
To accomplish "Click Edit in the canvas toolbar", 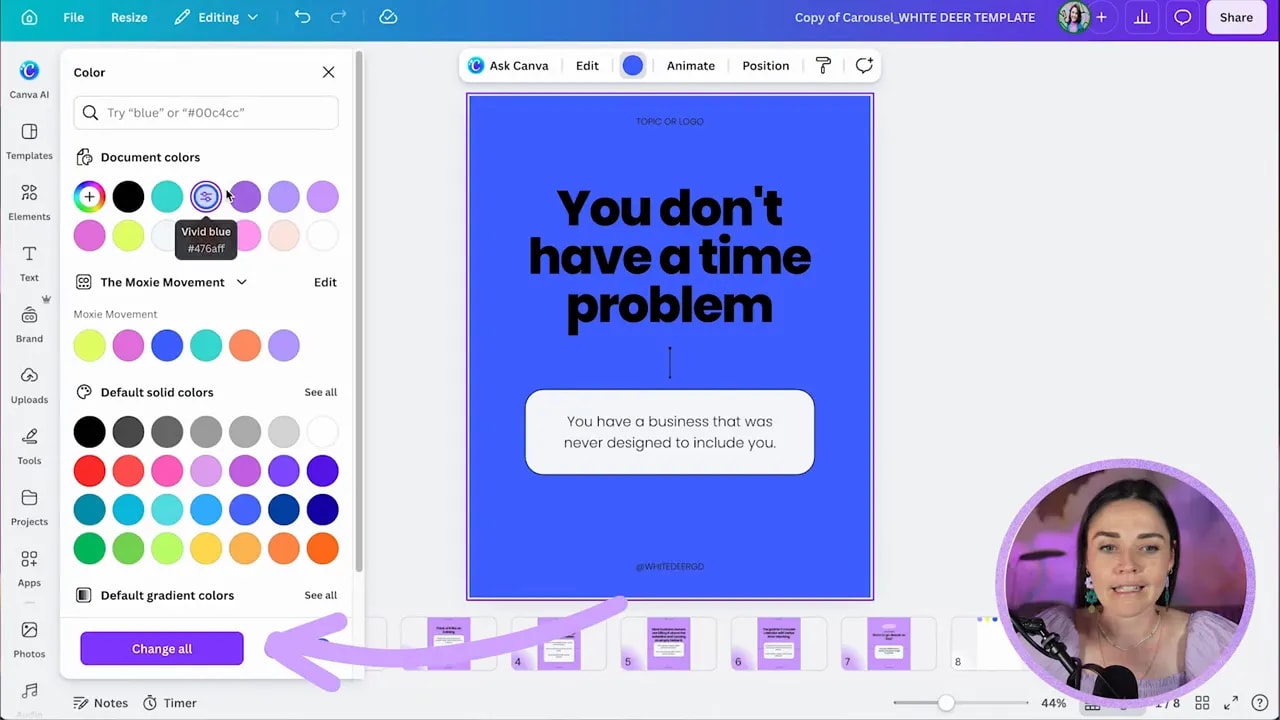I will coord(587,65).
